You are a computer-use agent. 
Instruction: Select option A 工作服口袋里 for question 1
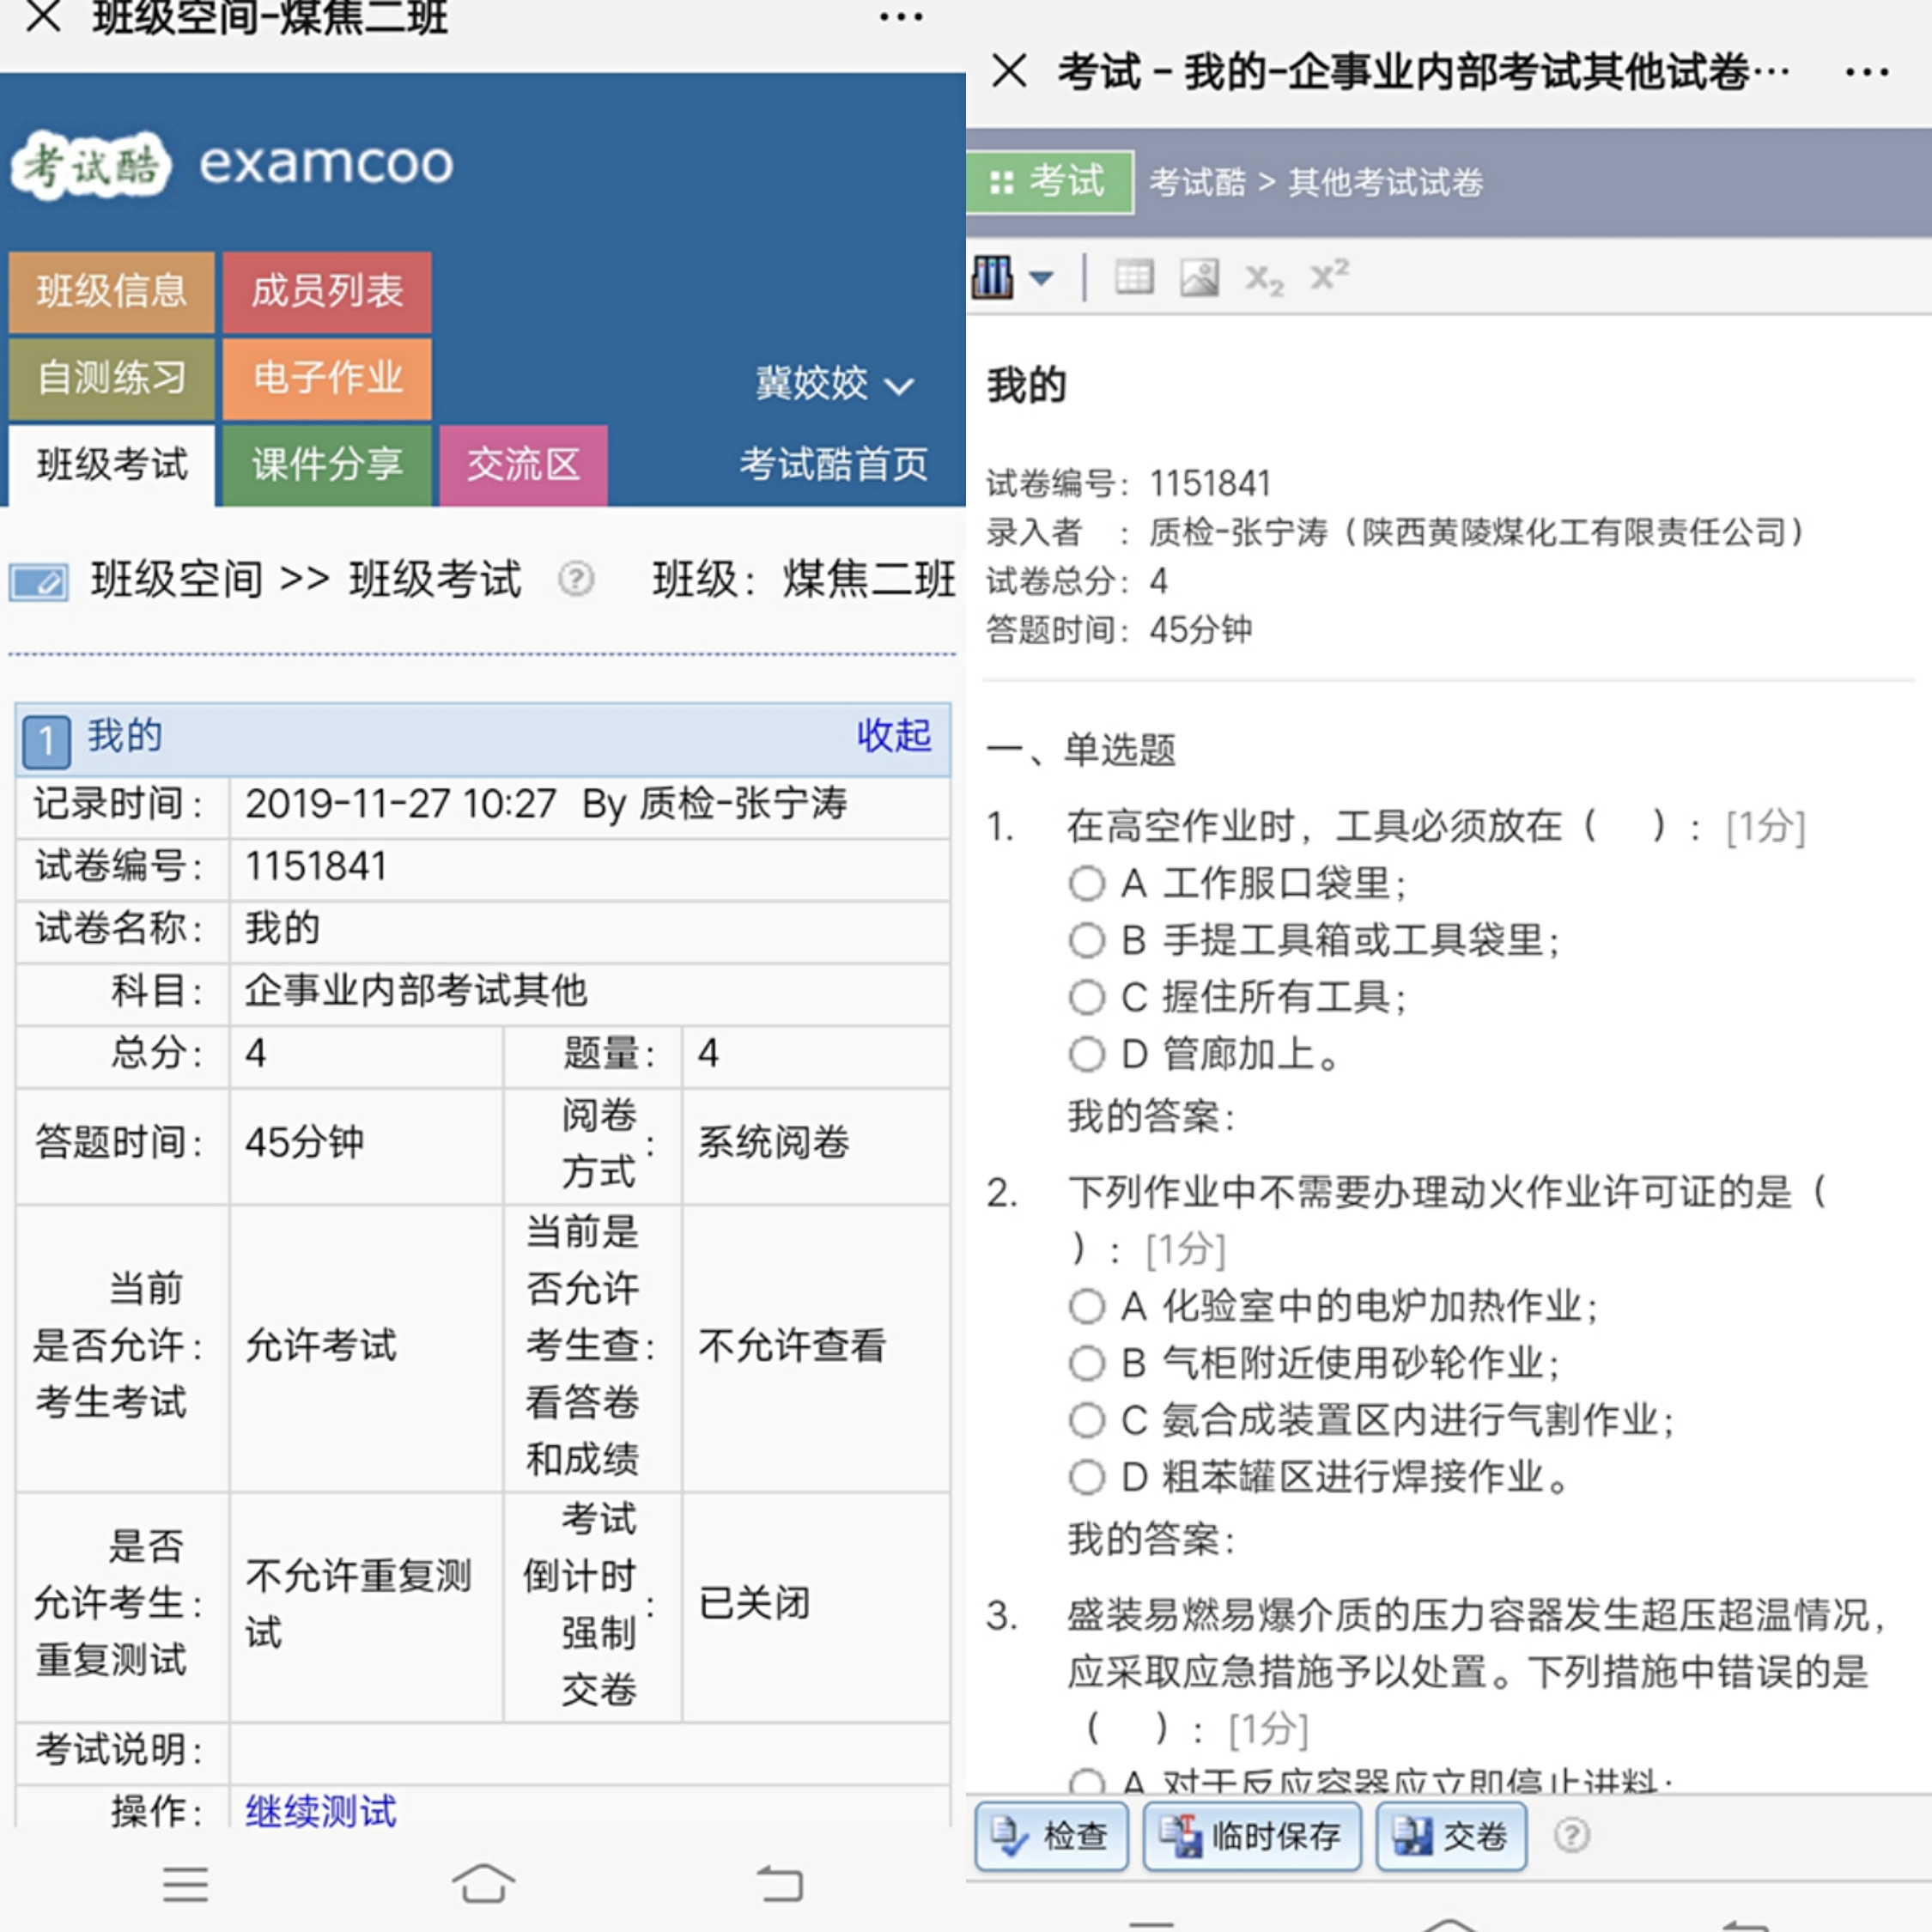1087,884
